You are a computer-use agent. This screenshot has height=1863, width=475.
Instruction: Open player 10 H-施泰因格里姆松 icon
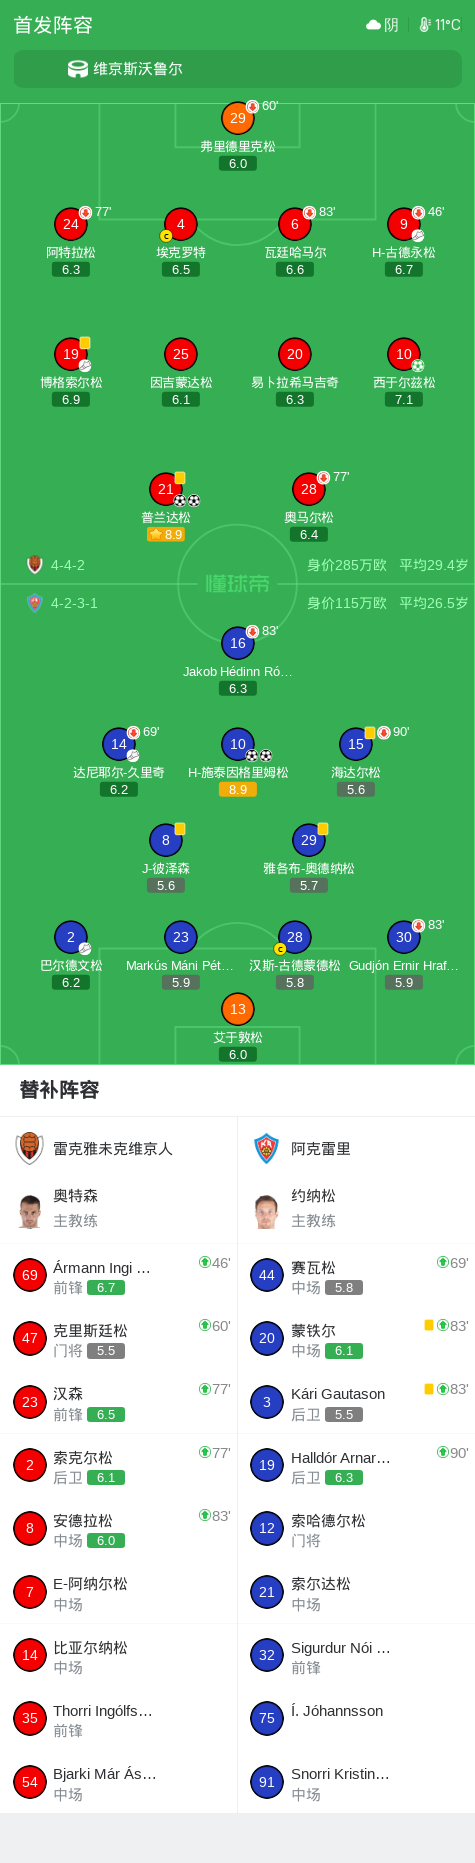point(237,744)
